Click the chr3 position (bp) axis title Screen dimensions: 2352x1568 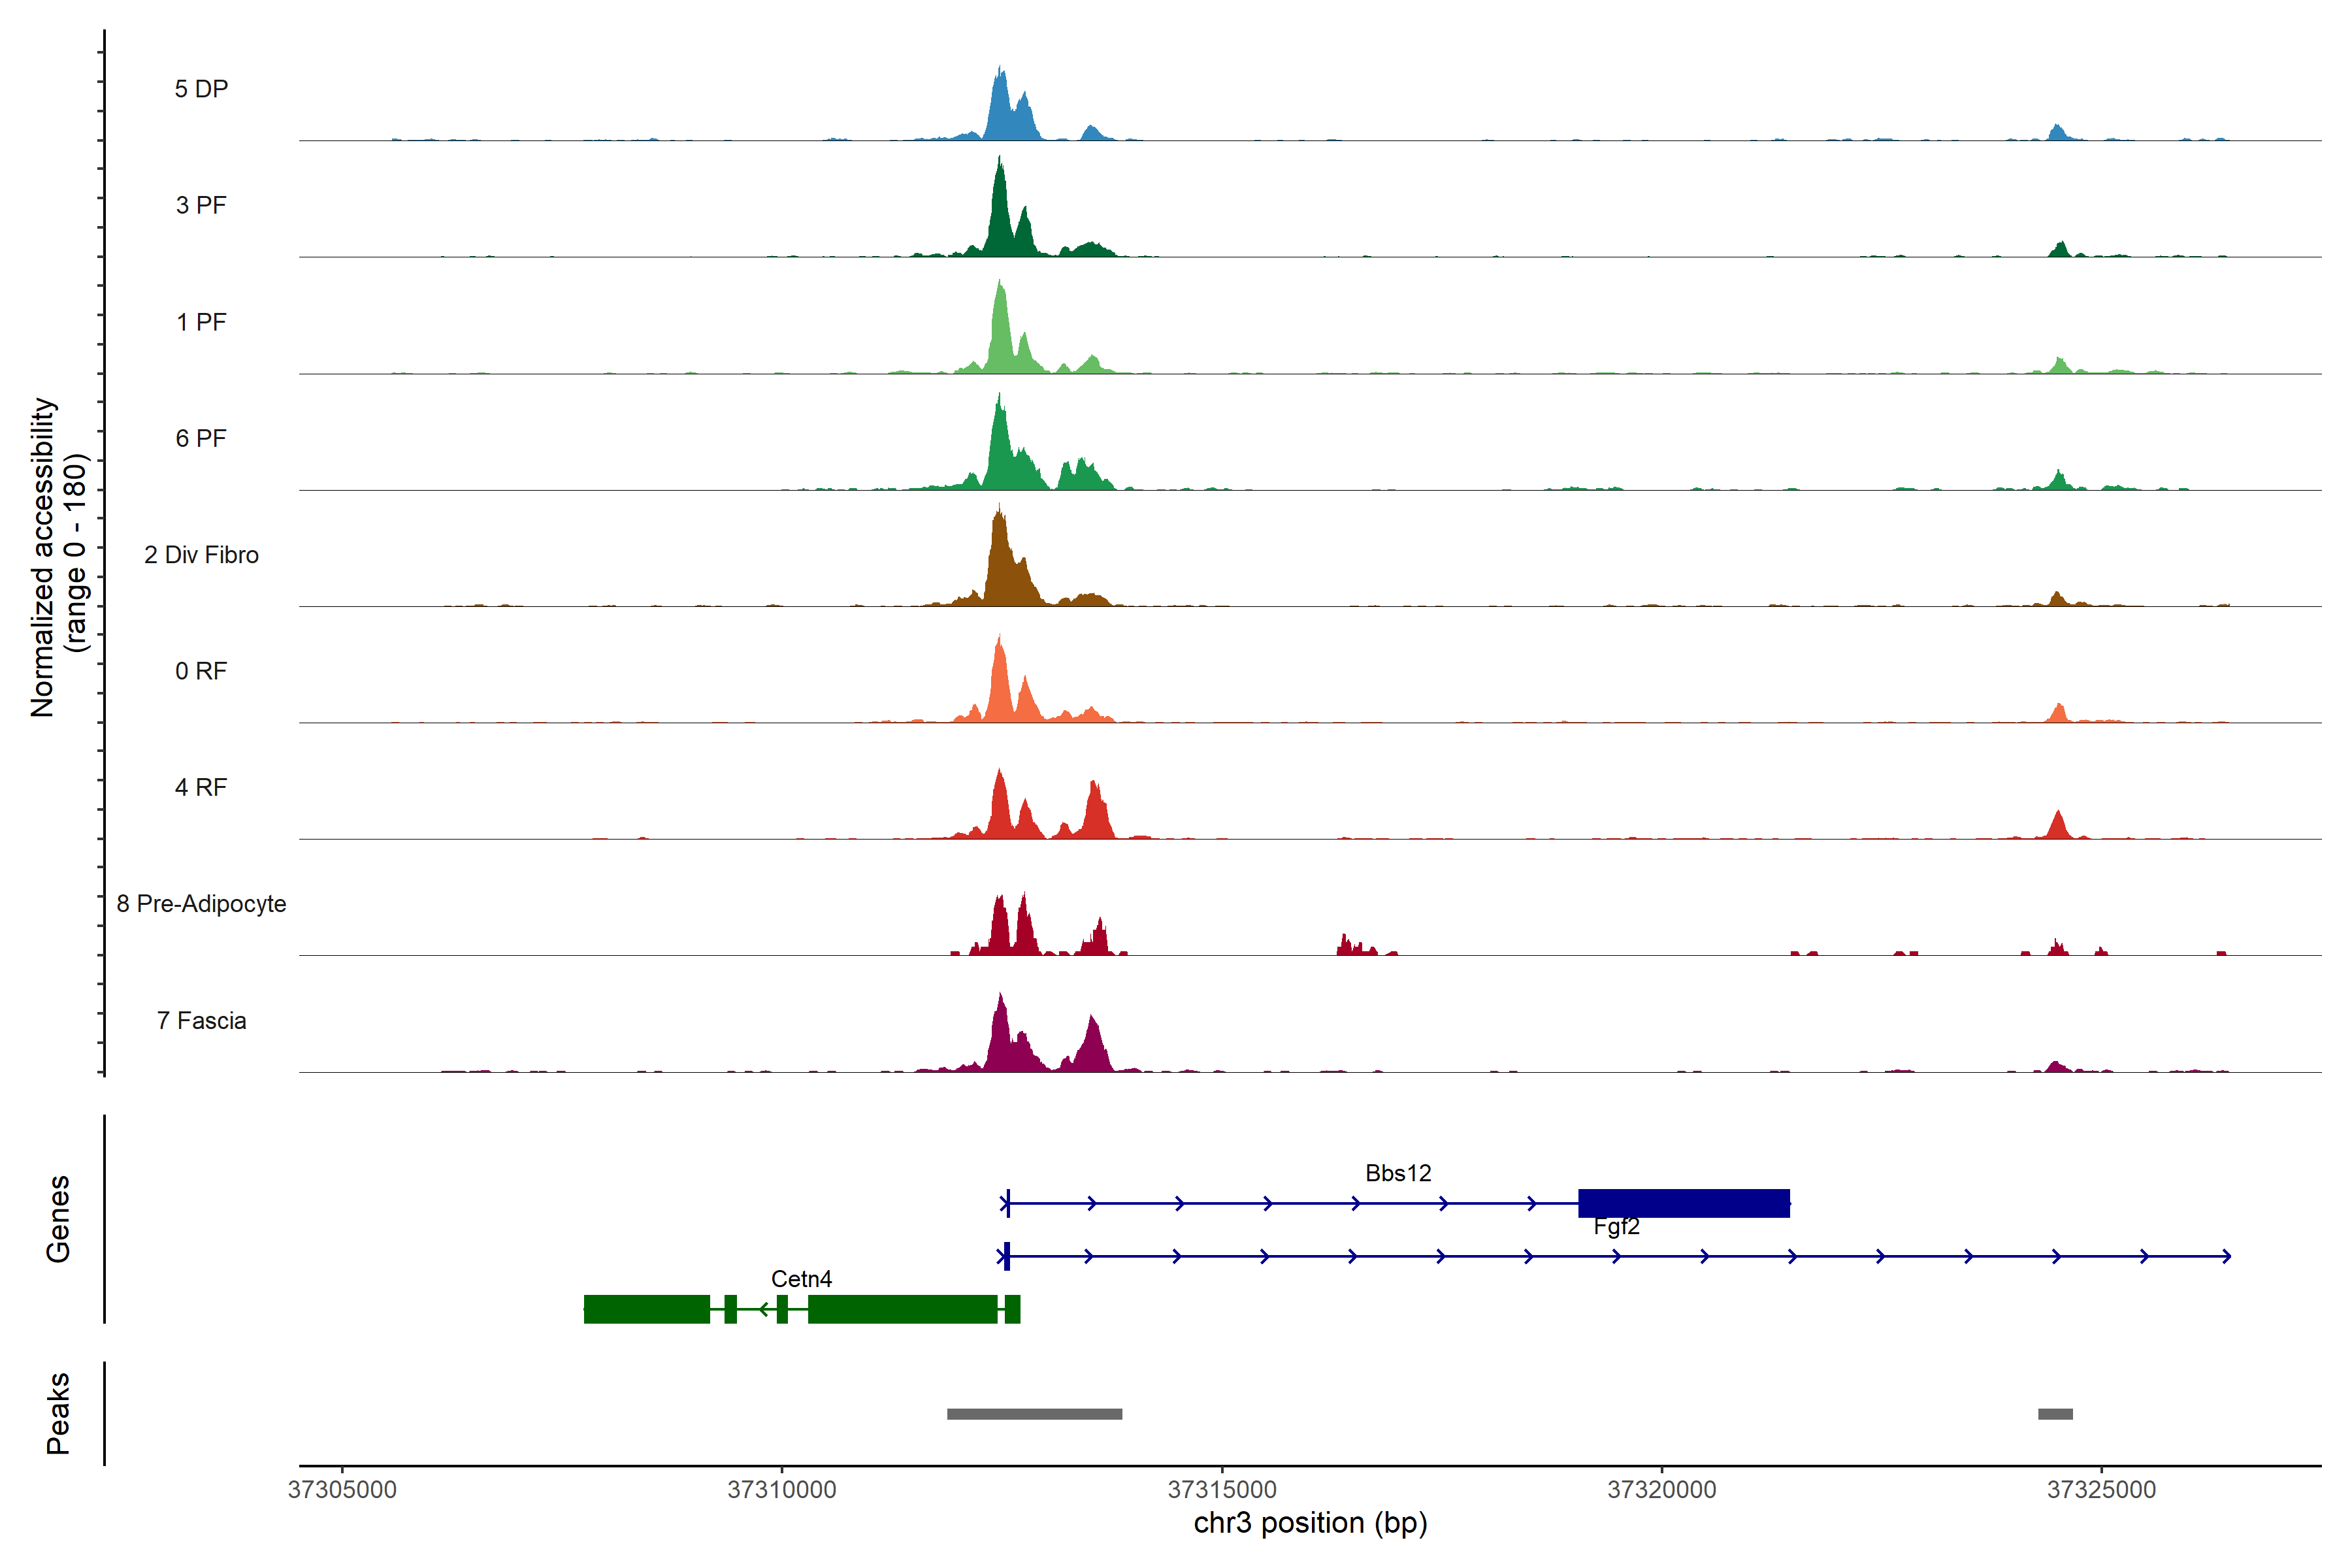tap(1310, 1523)
